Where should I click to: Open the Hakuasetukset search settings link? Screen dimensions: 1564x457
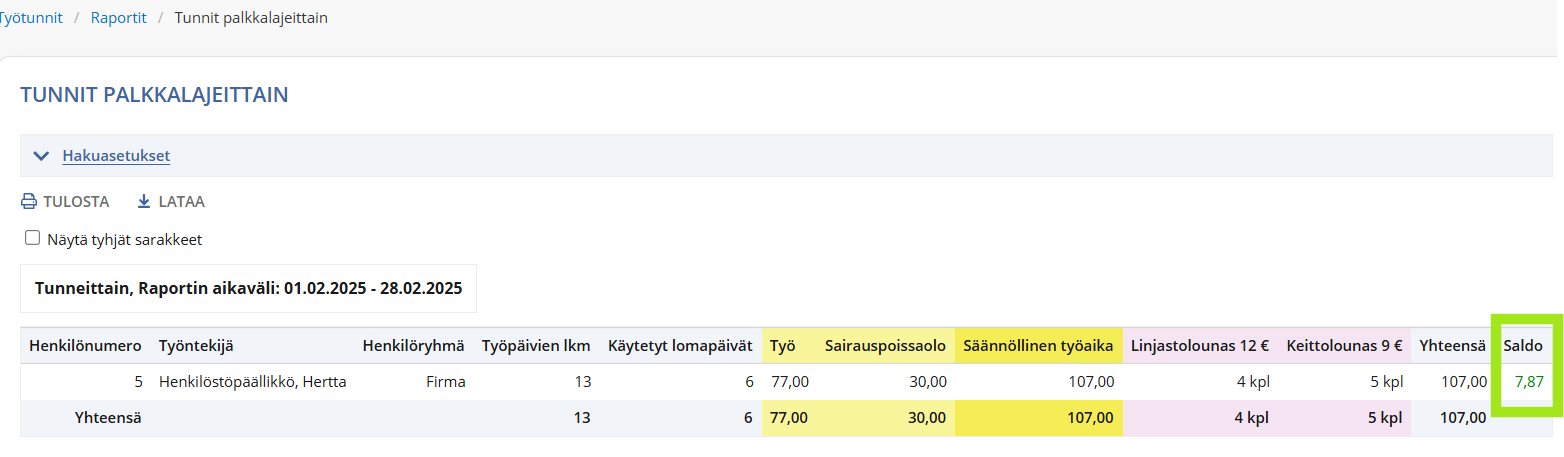coord(116,156)
